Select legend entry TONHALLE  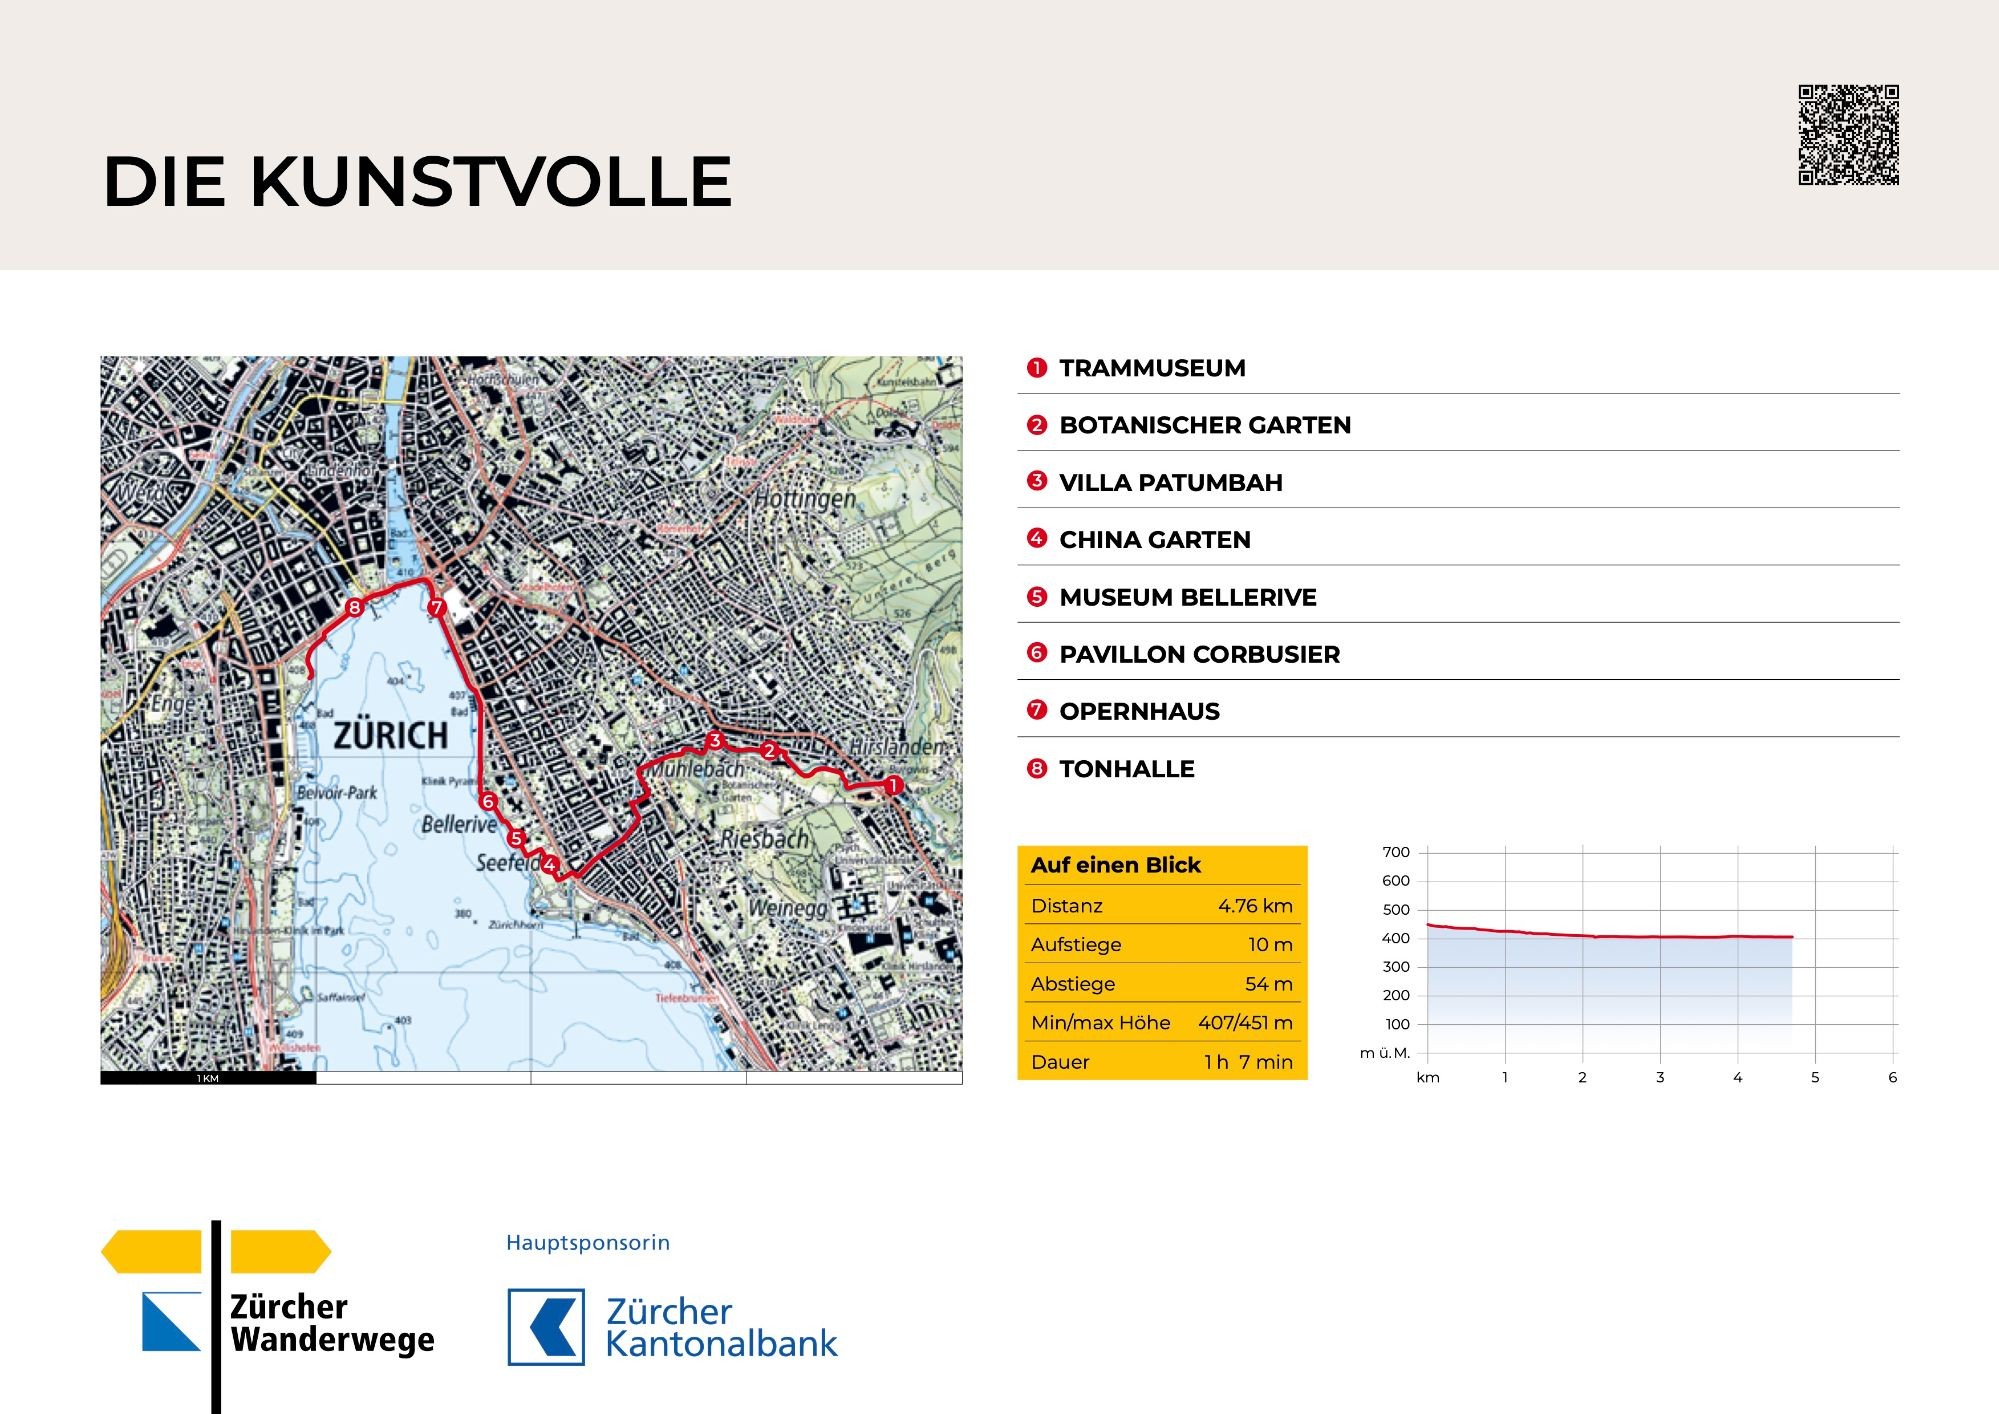pyautogui.click(x=1127, y=769)
